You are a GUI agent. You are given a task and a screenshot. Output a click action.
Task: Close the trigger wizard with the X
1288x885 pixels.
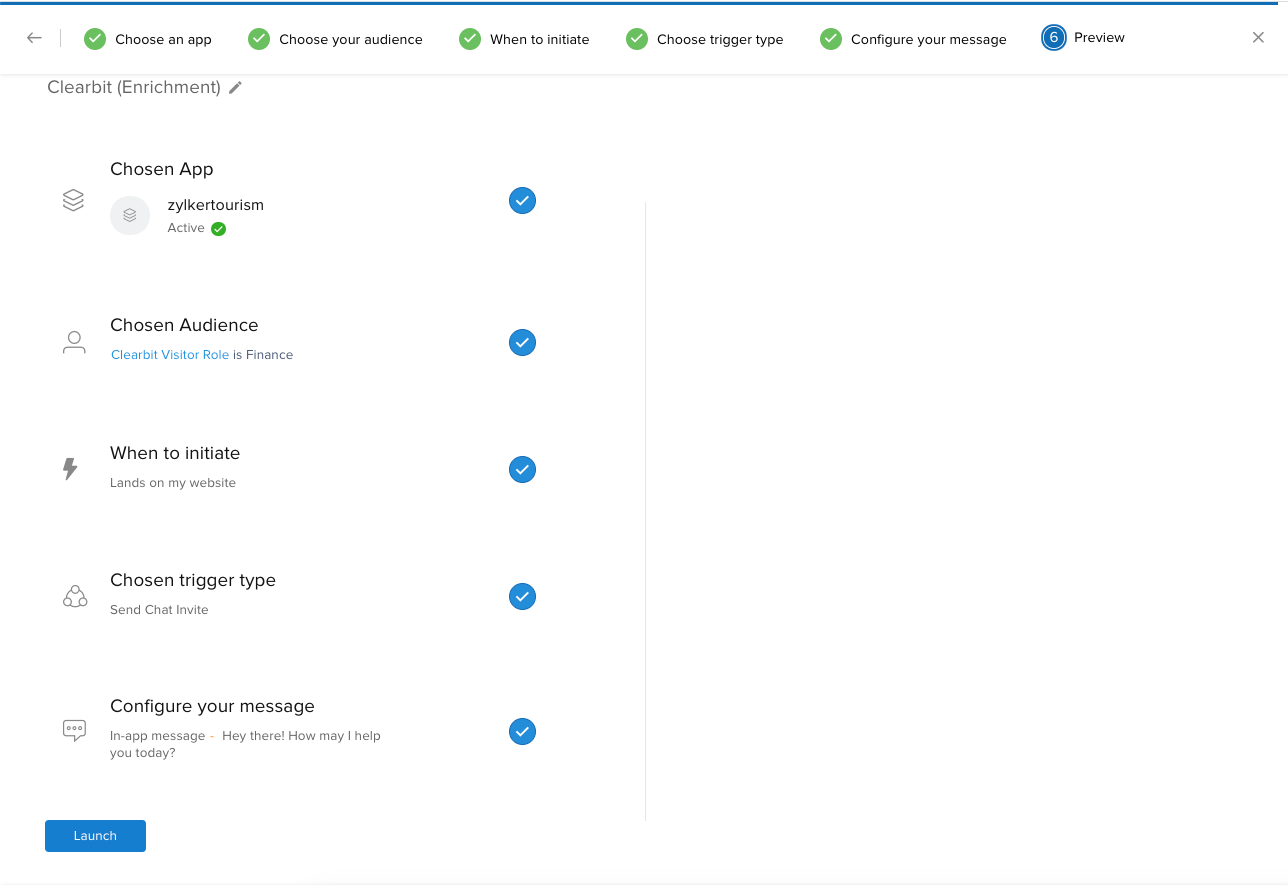(1258, 38)
